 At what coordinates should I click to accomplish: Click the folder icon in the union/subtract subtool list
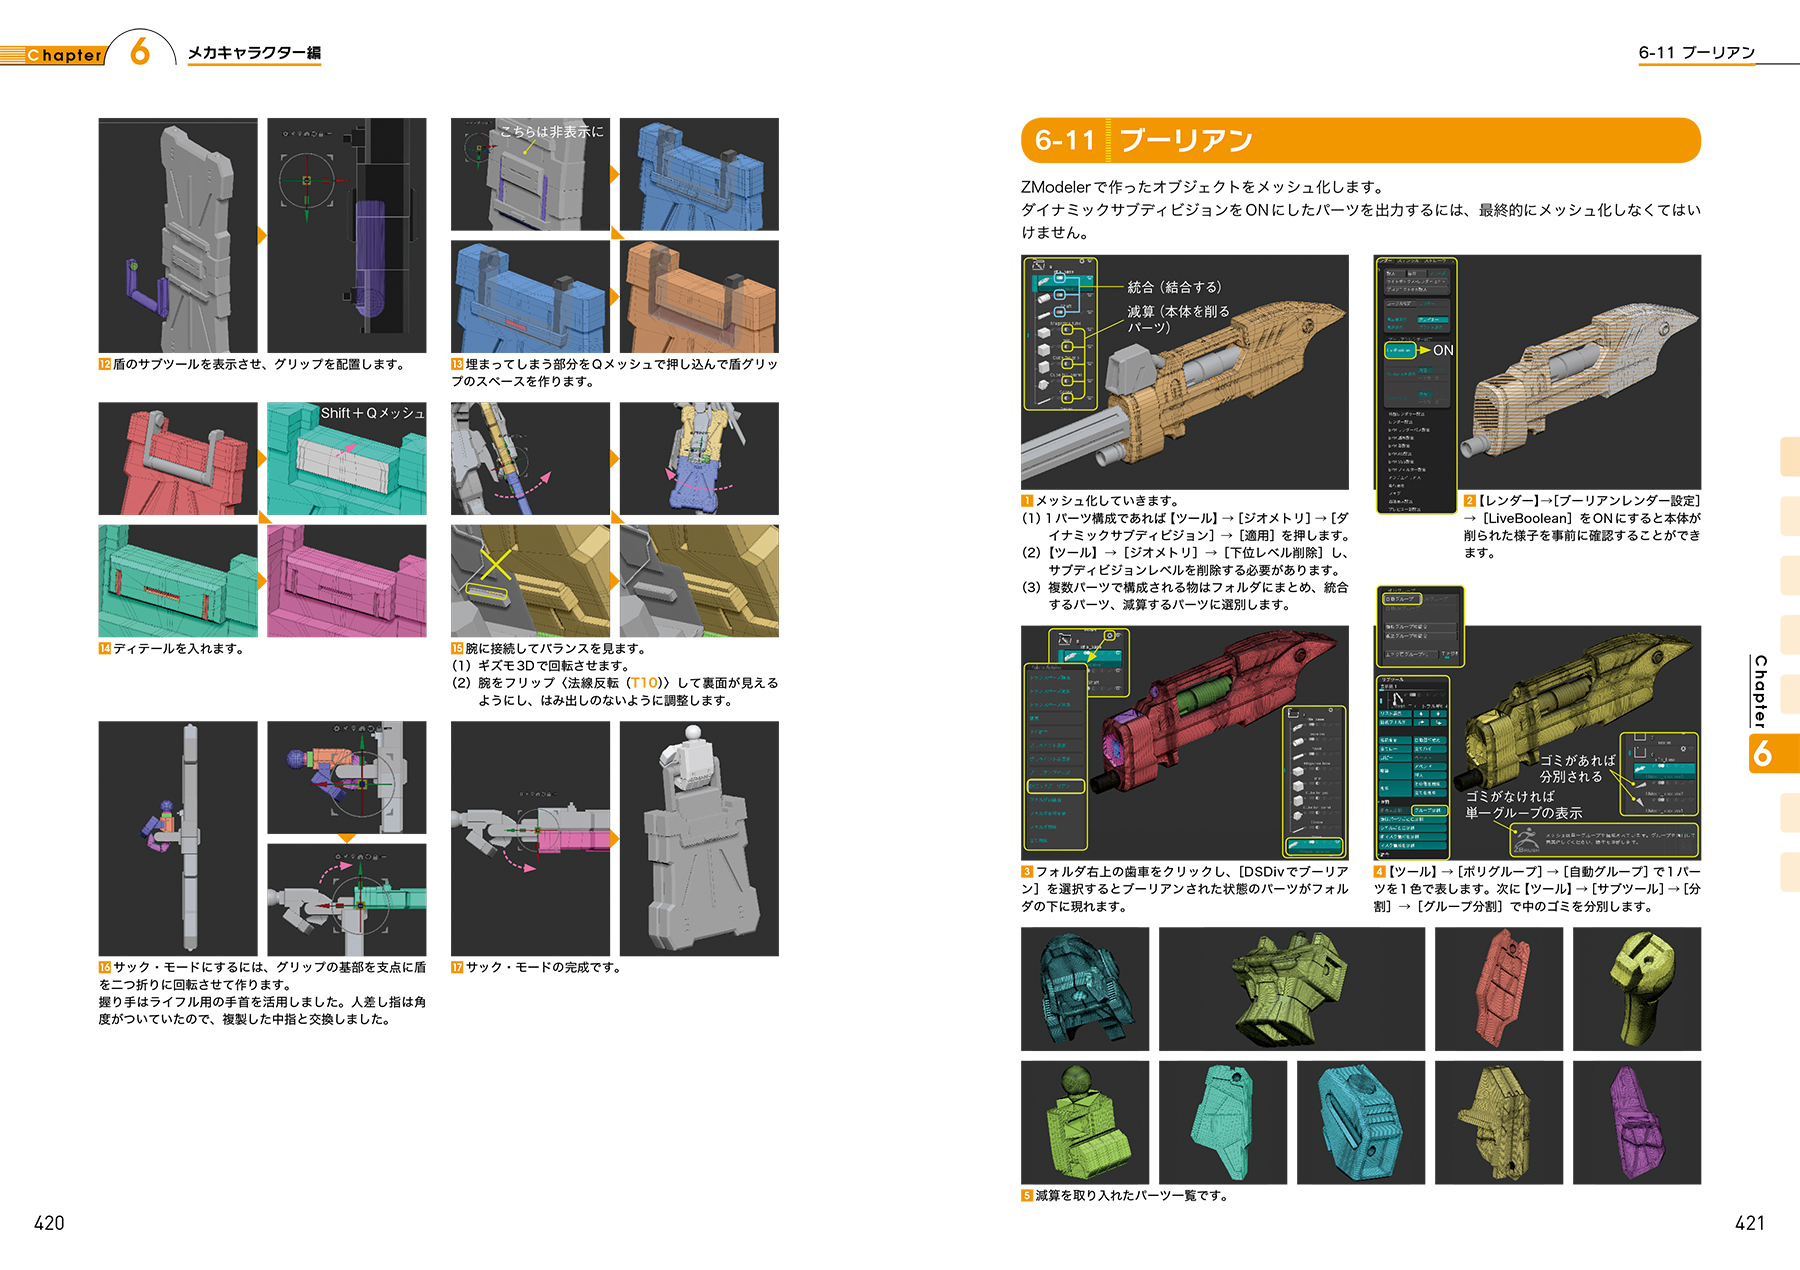[x=1039, y=266]
